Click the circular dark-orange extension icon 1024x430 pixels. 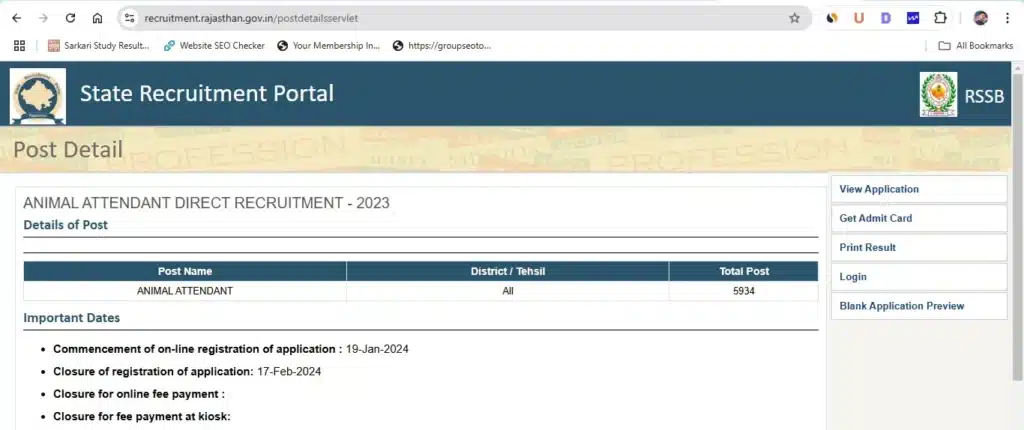pos(832,18)
